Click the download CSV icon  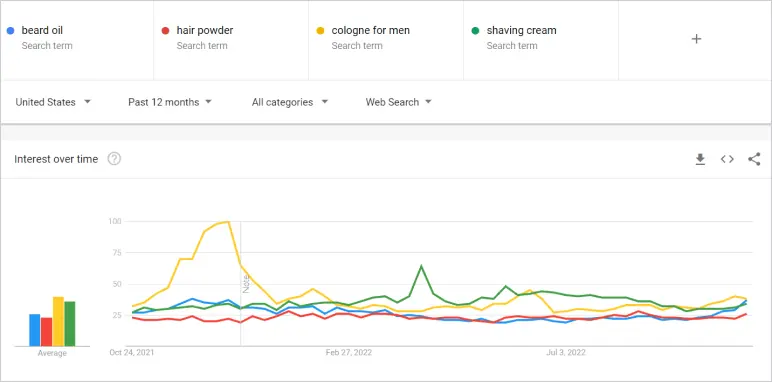(x=700, y=159)
